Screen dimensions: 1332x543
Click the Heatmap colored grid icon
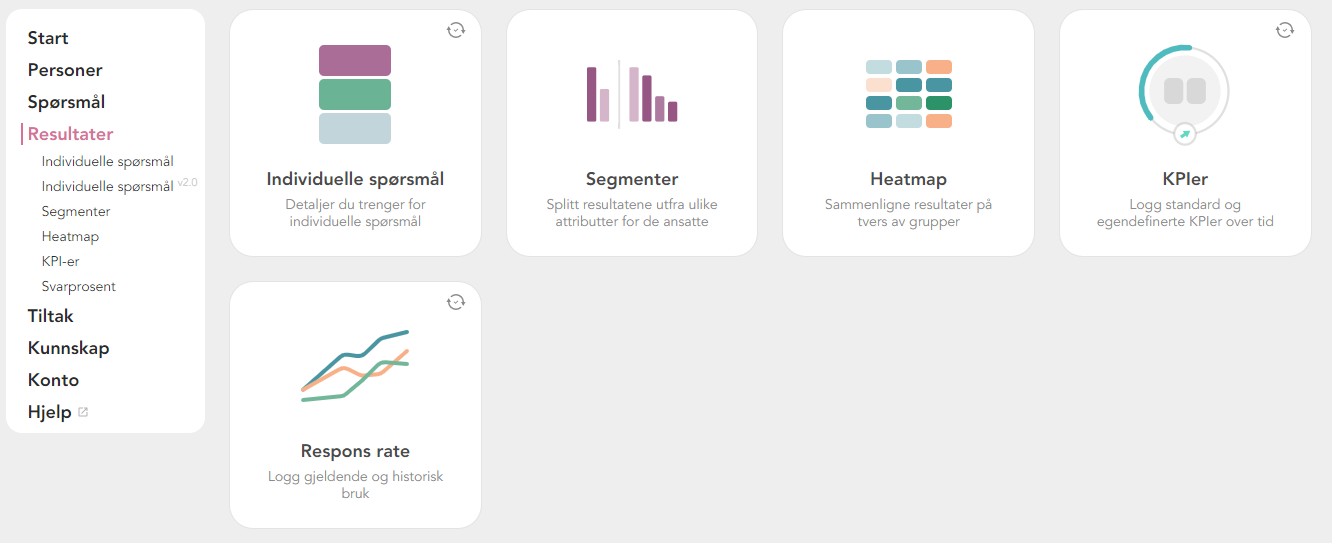908,94
